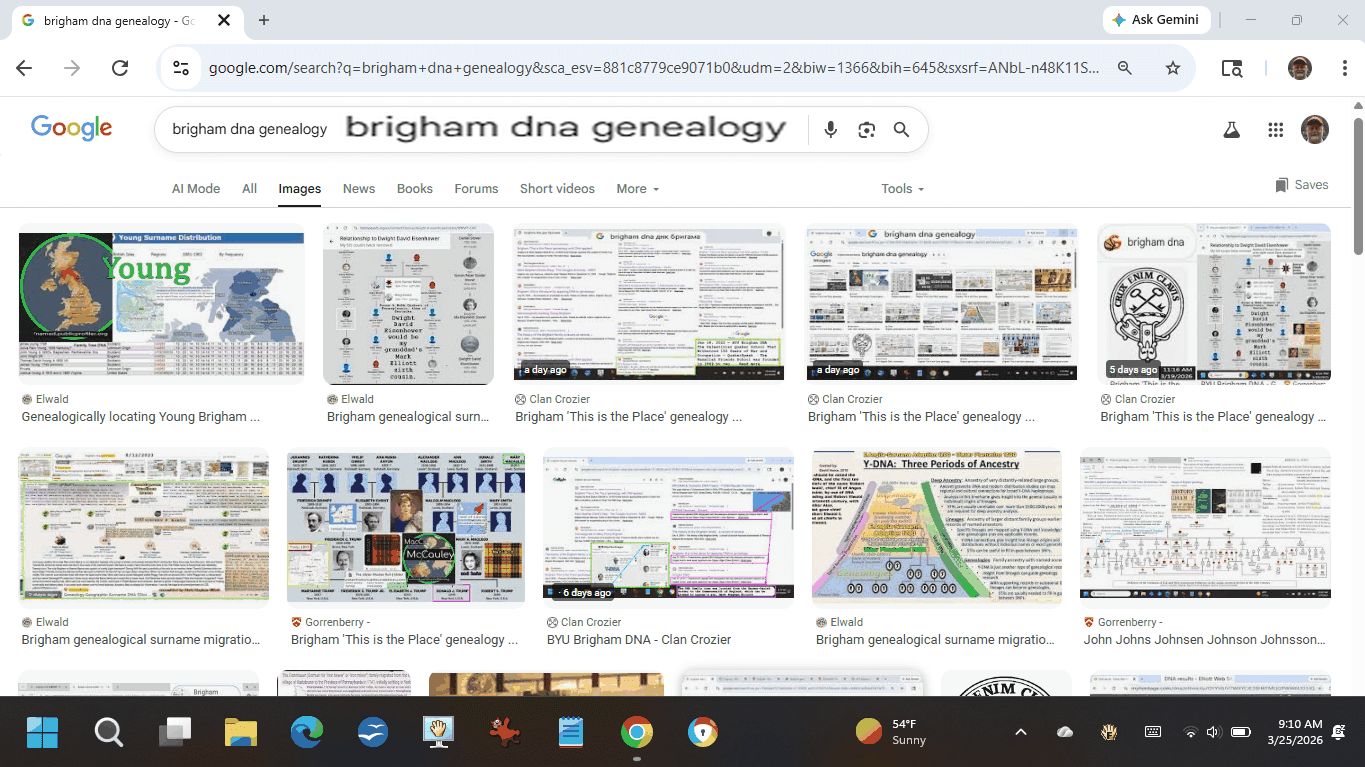The image size is (1365, 767).
Task: Open the Saves collection
Action: [x=1301, y=185]
